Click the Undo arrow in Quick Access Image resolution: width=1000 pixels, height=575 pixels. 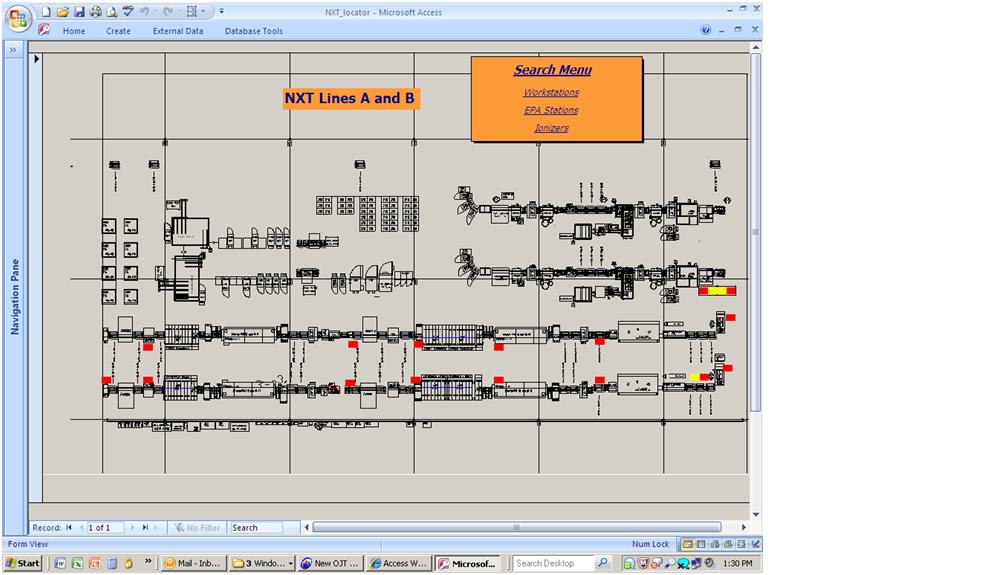(x=145, y=11)
